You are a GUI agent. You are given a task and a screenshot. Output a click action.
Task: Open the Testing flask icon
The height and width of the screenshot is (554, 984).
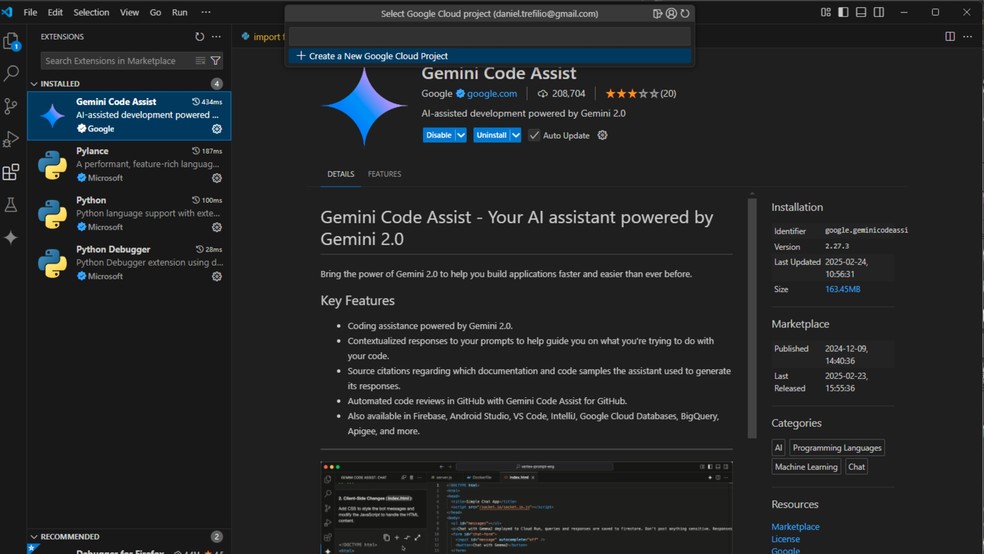(11, 205)
